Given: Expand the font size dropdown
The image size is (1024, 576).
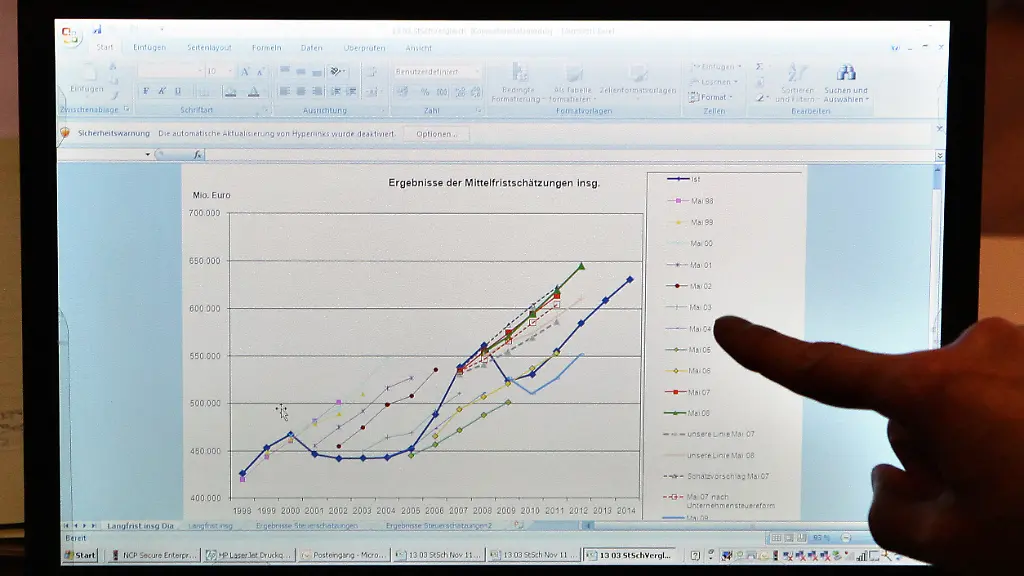Looking at the screenshot, I should [x=229, y=72].
